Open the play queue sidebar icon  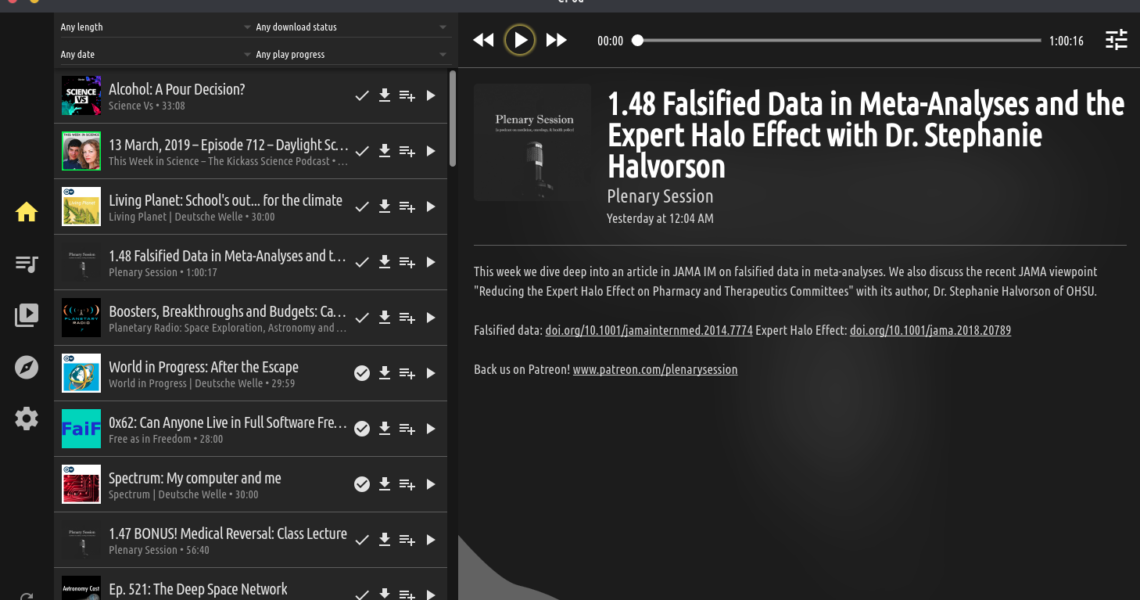click(x=27, y=264)
